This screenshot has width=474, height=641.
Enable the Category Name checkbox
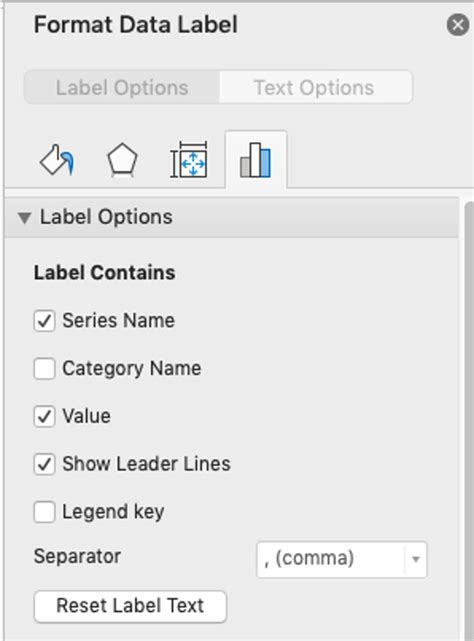pyautogui.click(x=44, y=368)
